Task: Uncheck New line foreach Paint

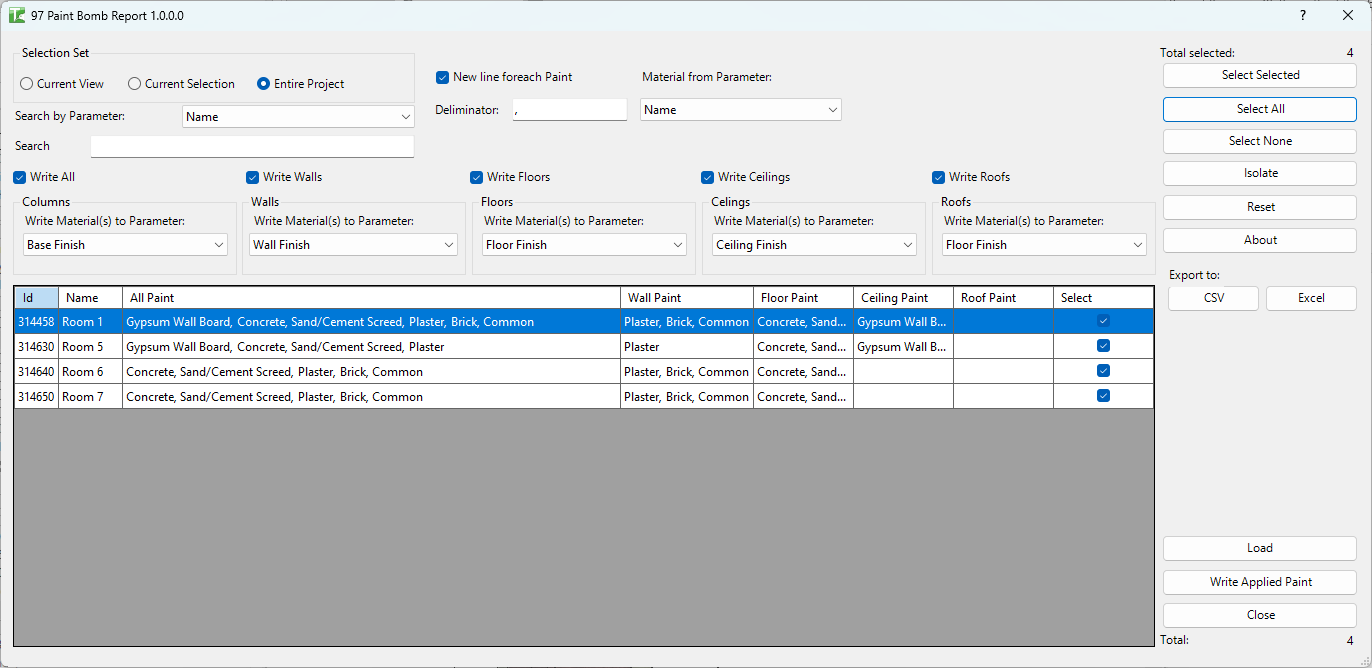Action: point(442,76)
